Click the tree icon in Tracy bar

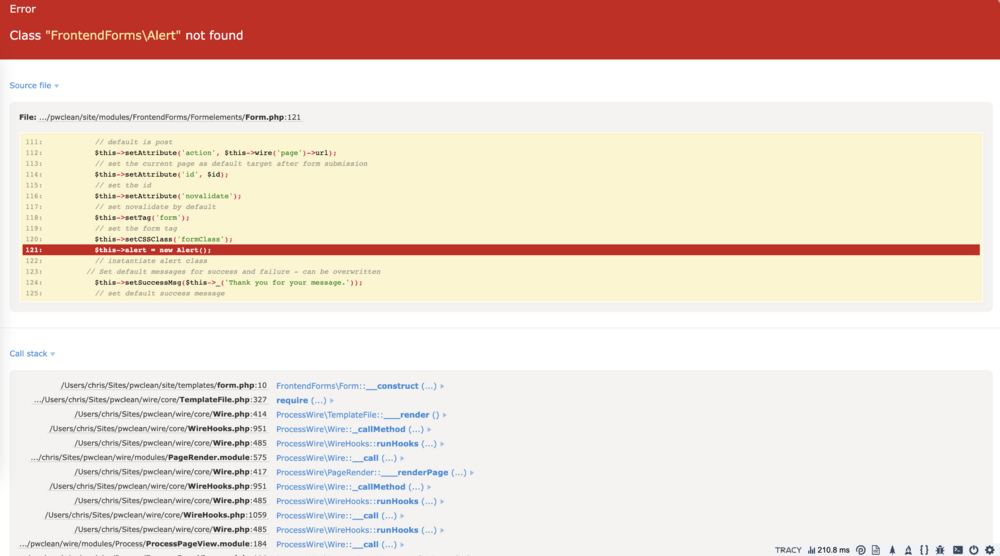[x=892, y=550]
